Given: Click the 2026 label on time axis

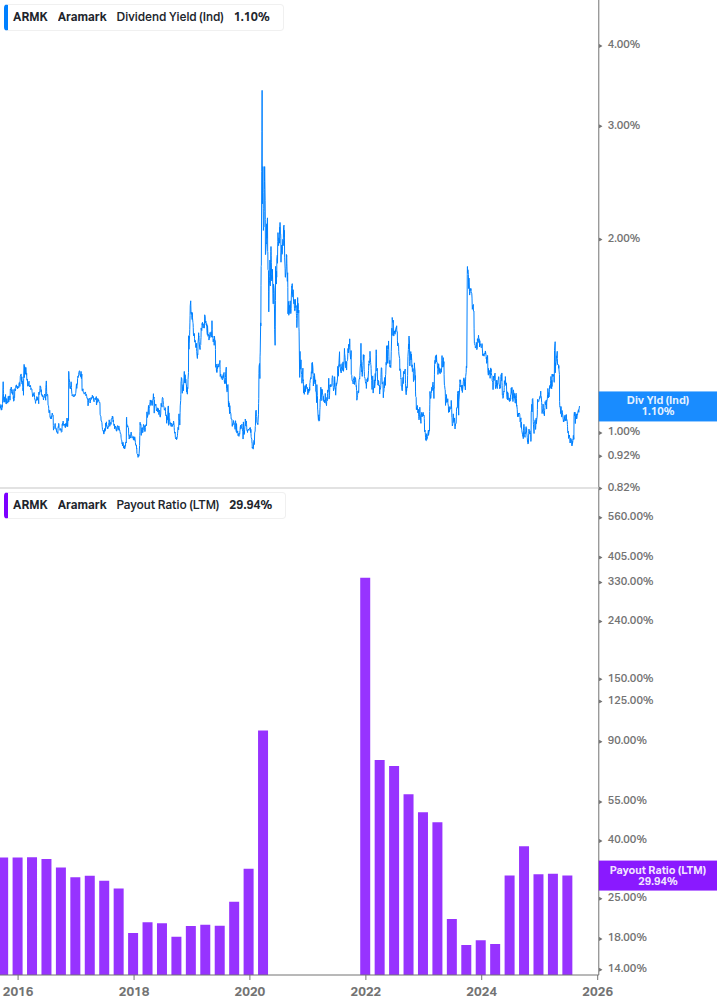Looking at the screenshot, I should tap(597, 992).
